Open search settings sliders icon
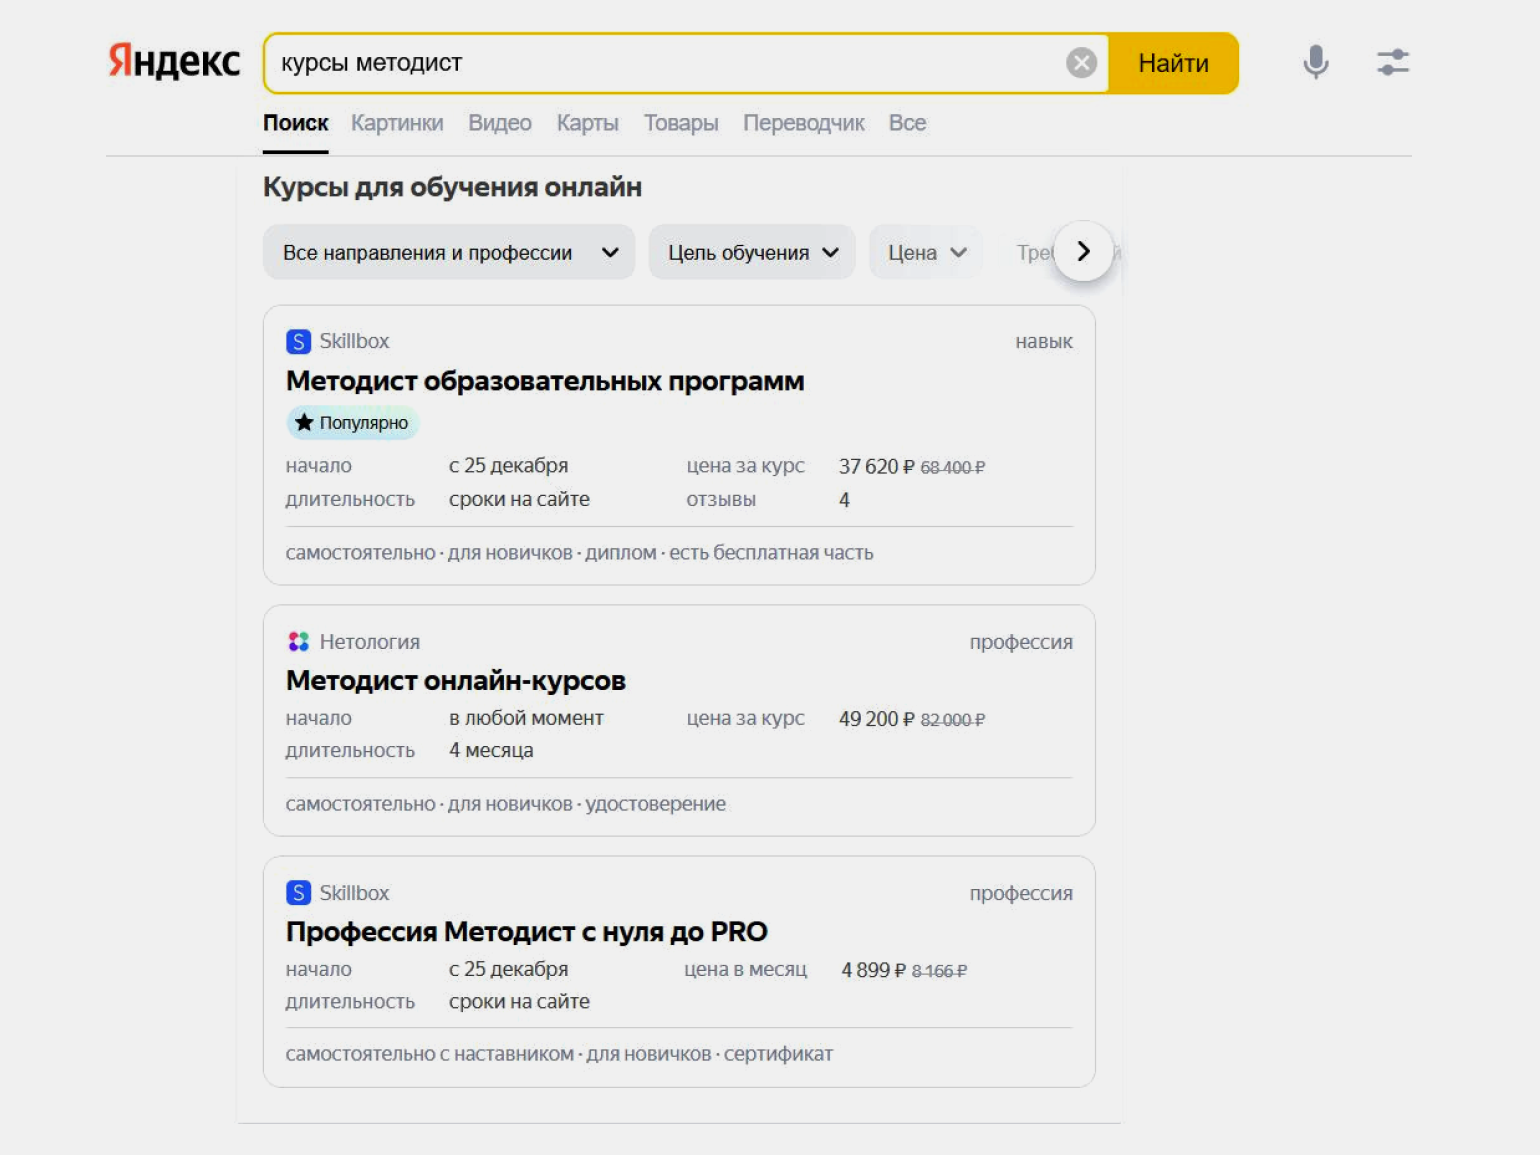Viewport: 1540px width, 1155px height. pos(1393,62)
